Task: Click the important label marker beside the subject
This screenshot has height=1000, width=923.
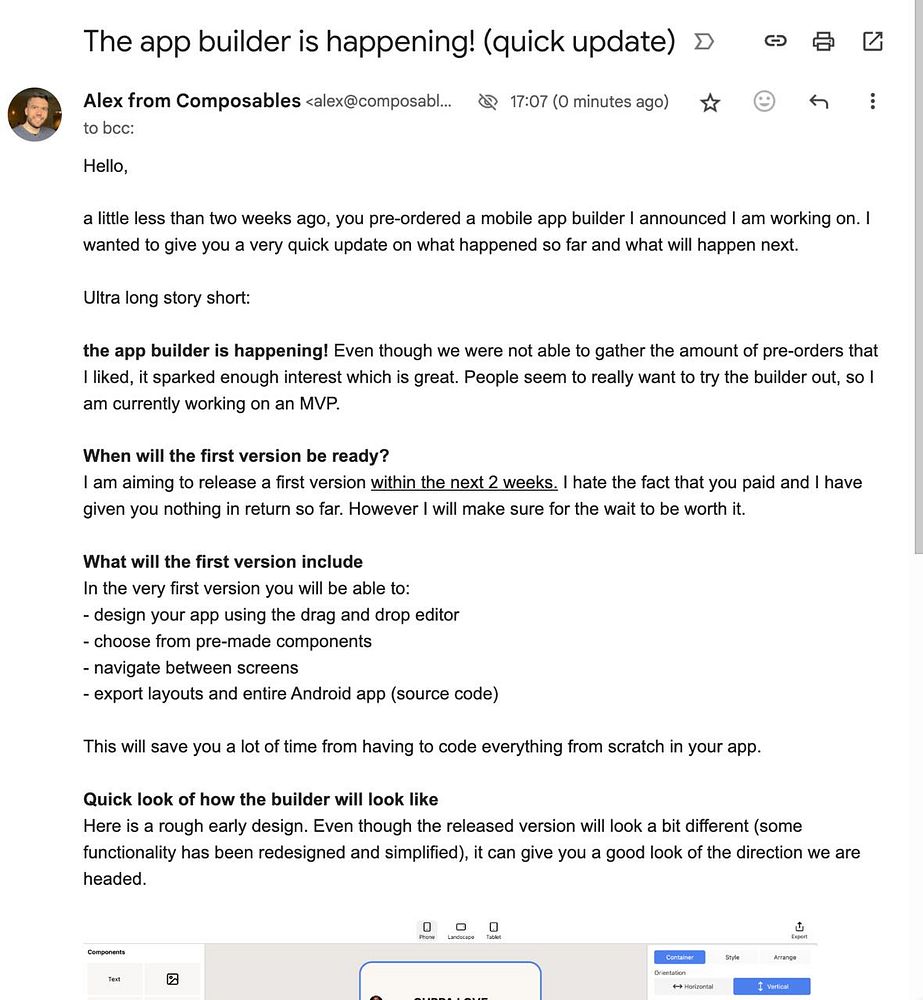Action: (x=704, y=42)
